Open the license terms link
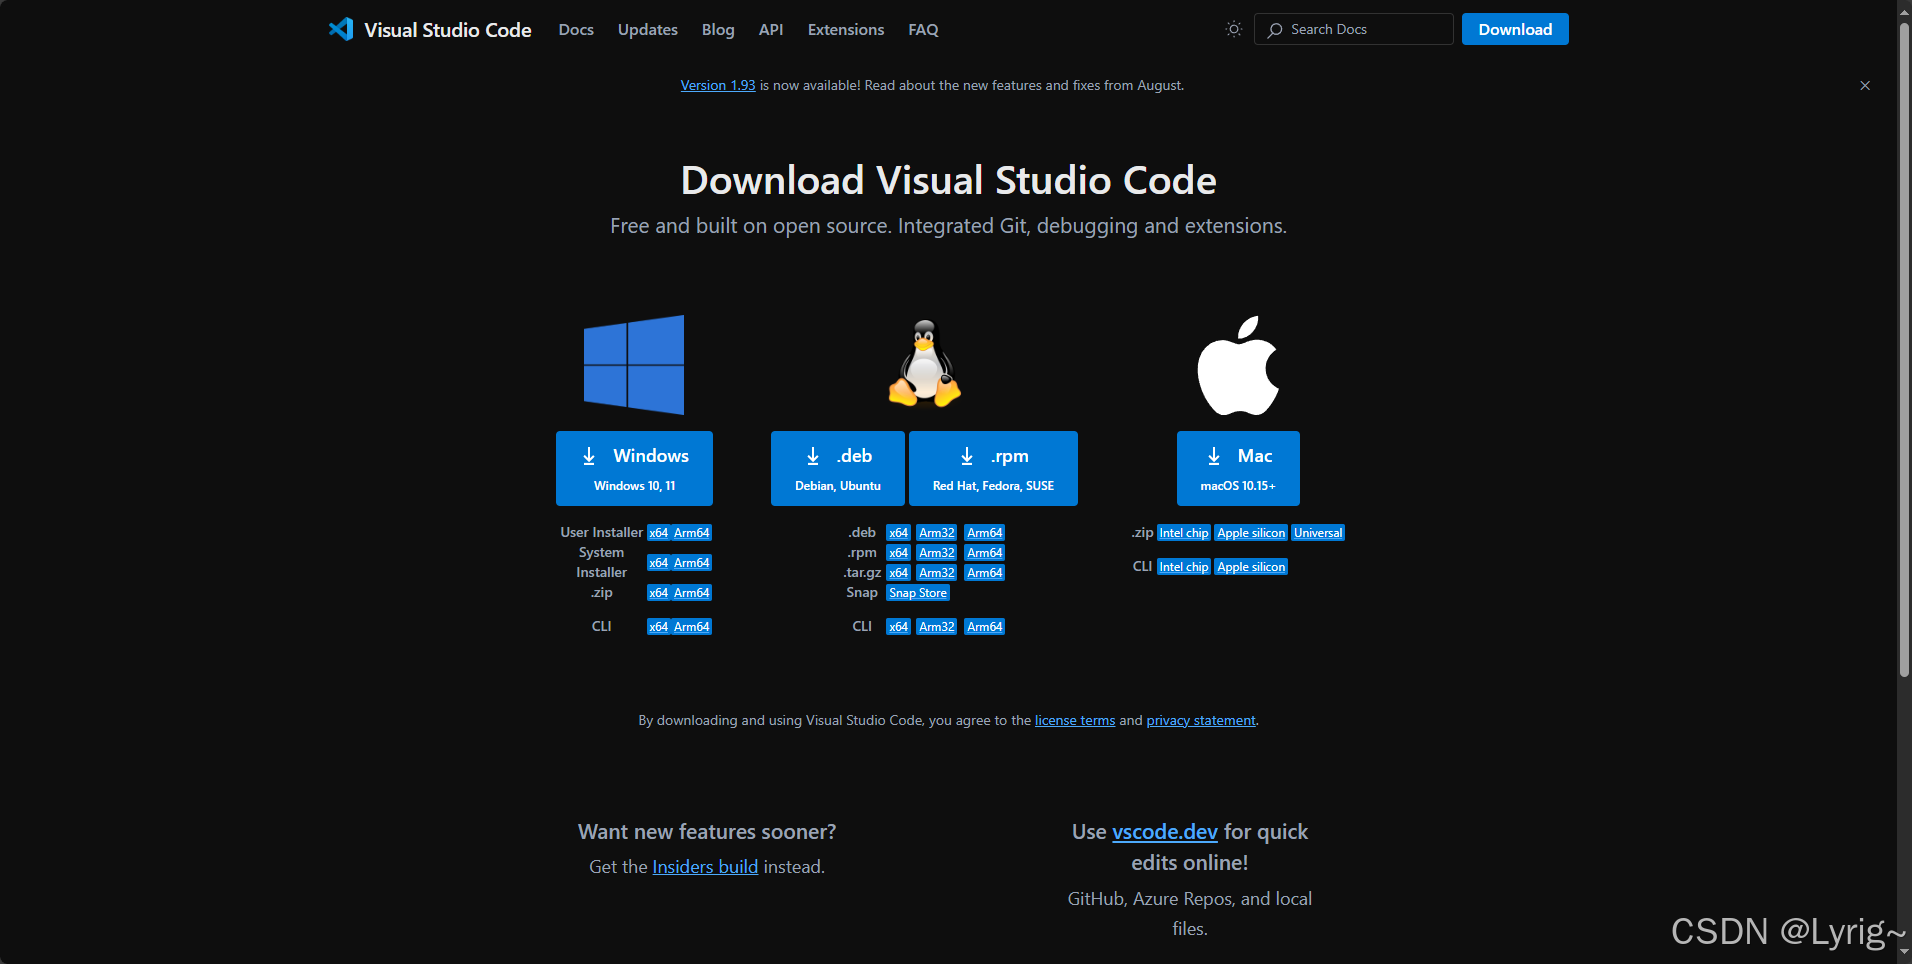 coord(1075,720)
